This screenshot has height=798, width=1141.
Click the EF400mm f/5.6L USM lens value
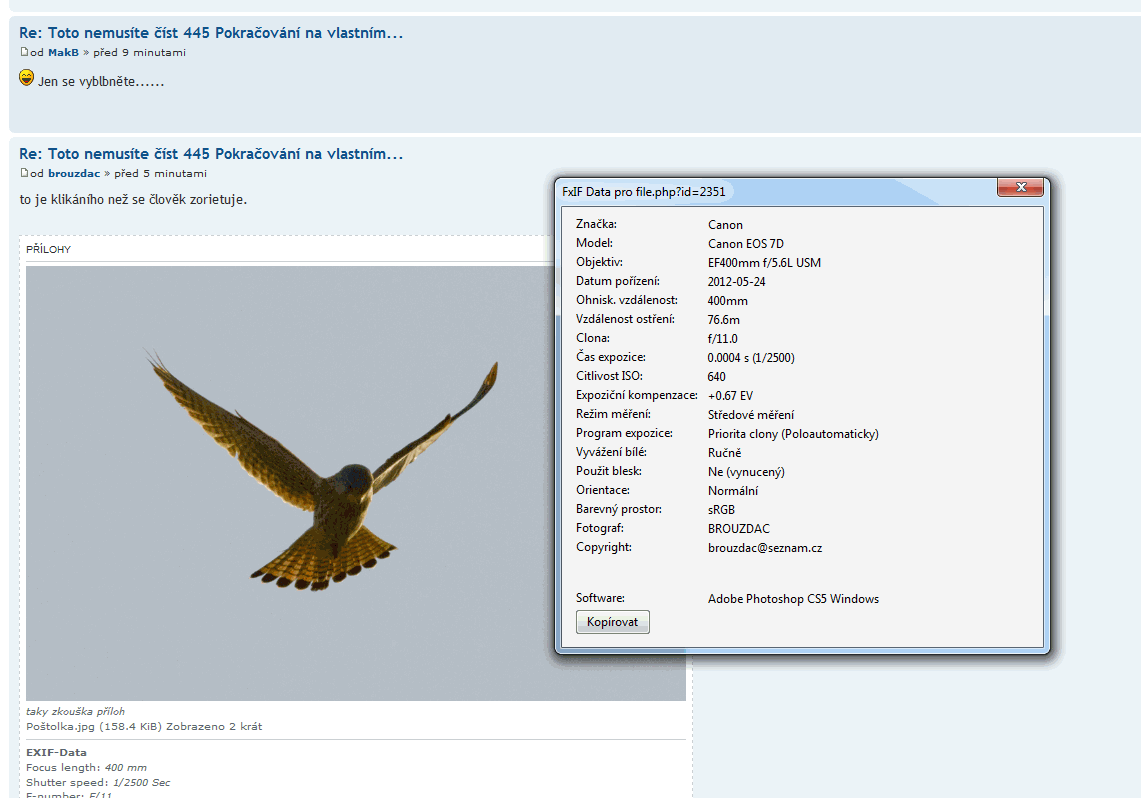tap(764, 263)
